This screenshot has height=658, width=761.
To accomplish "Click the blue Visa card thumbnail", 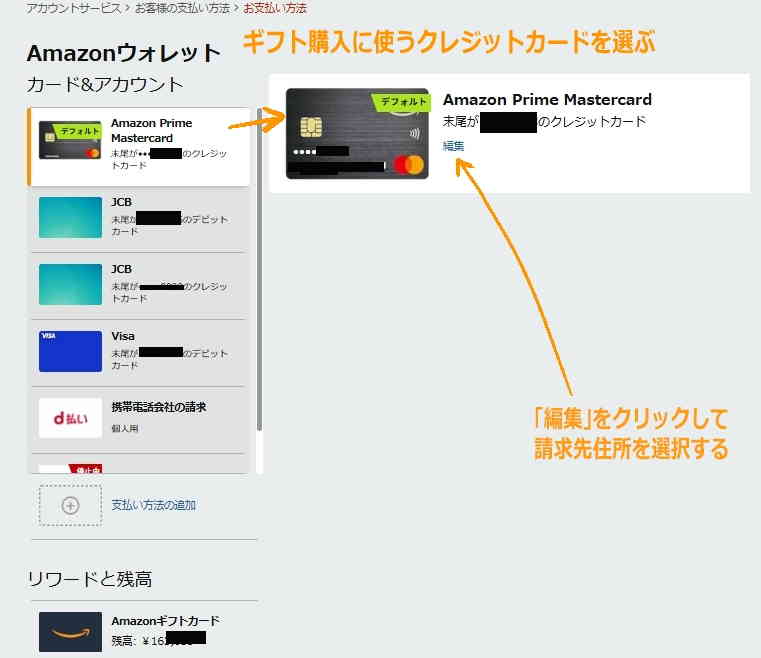I will click(70, 351).
